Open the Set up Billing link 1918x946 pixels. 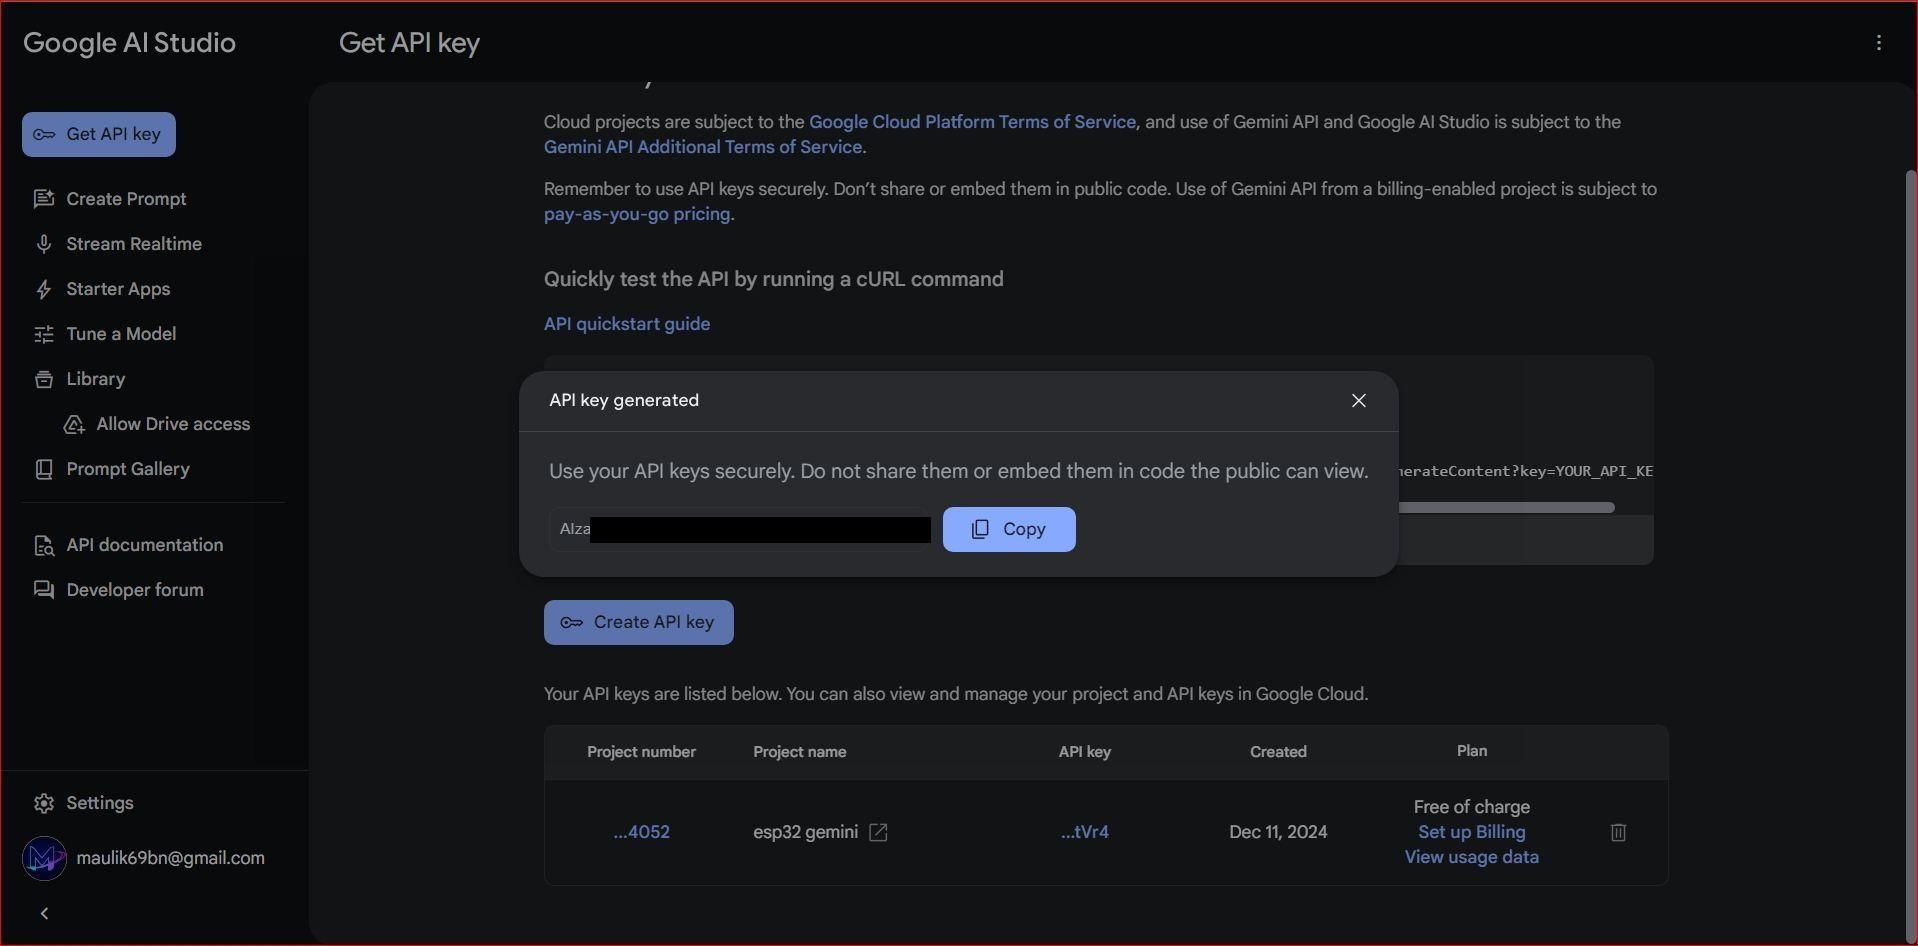tap(1470, 831)
